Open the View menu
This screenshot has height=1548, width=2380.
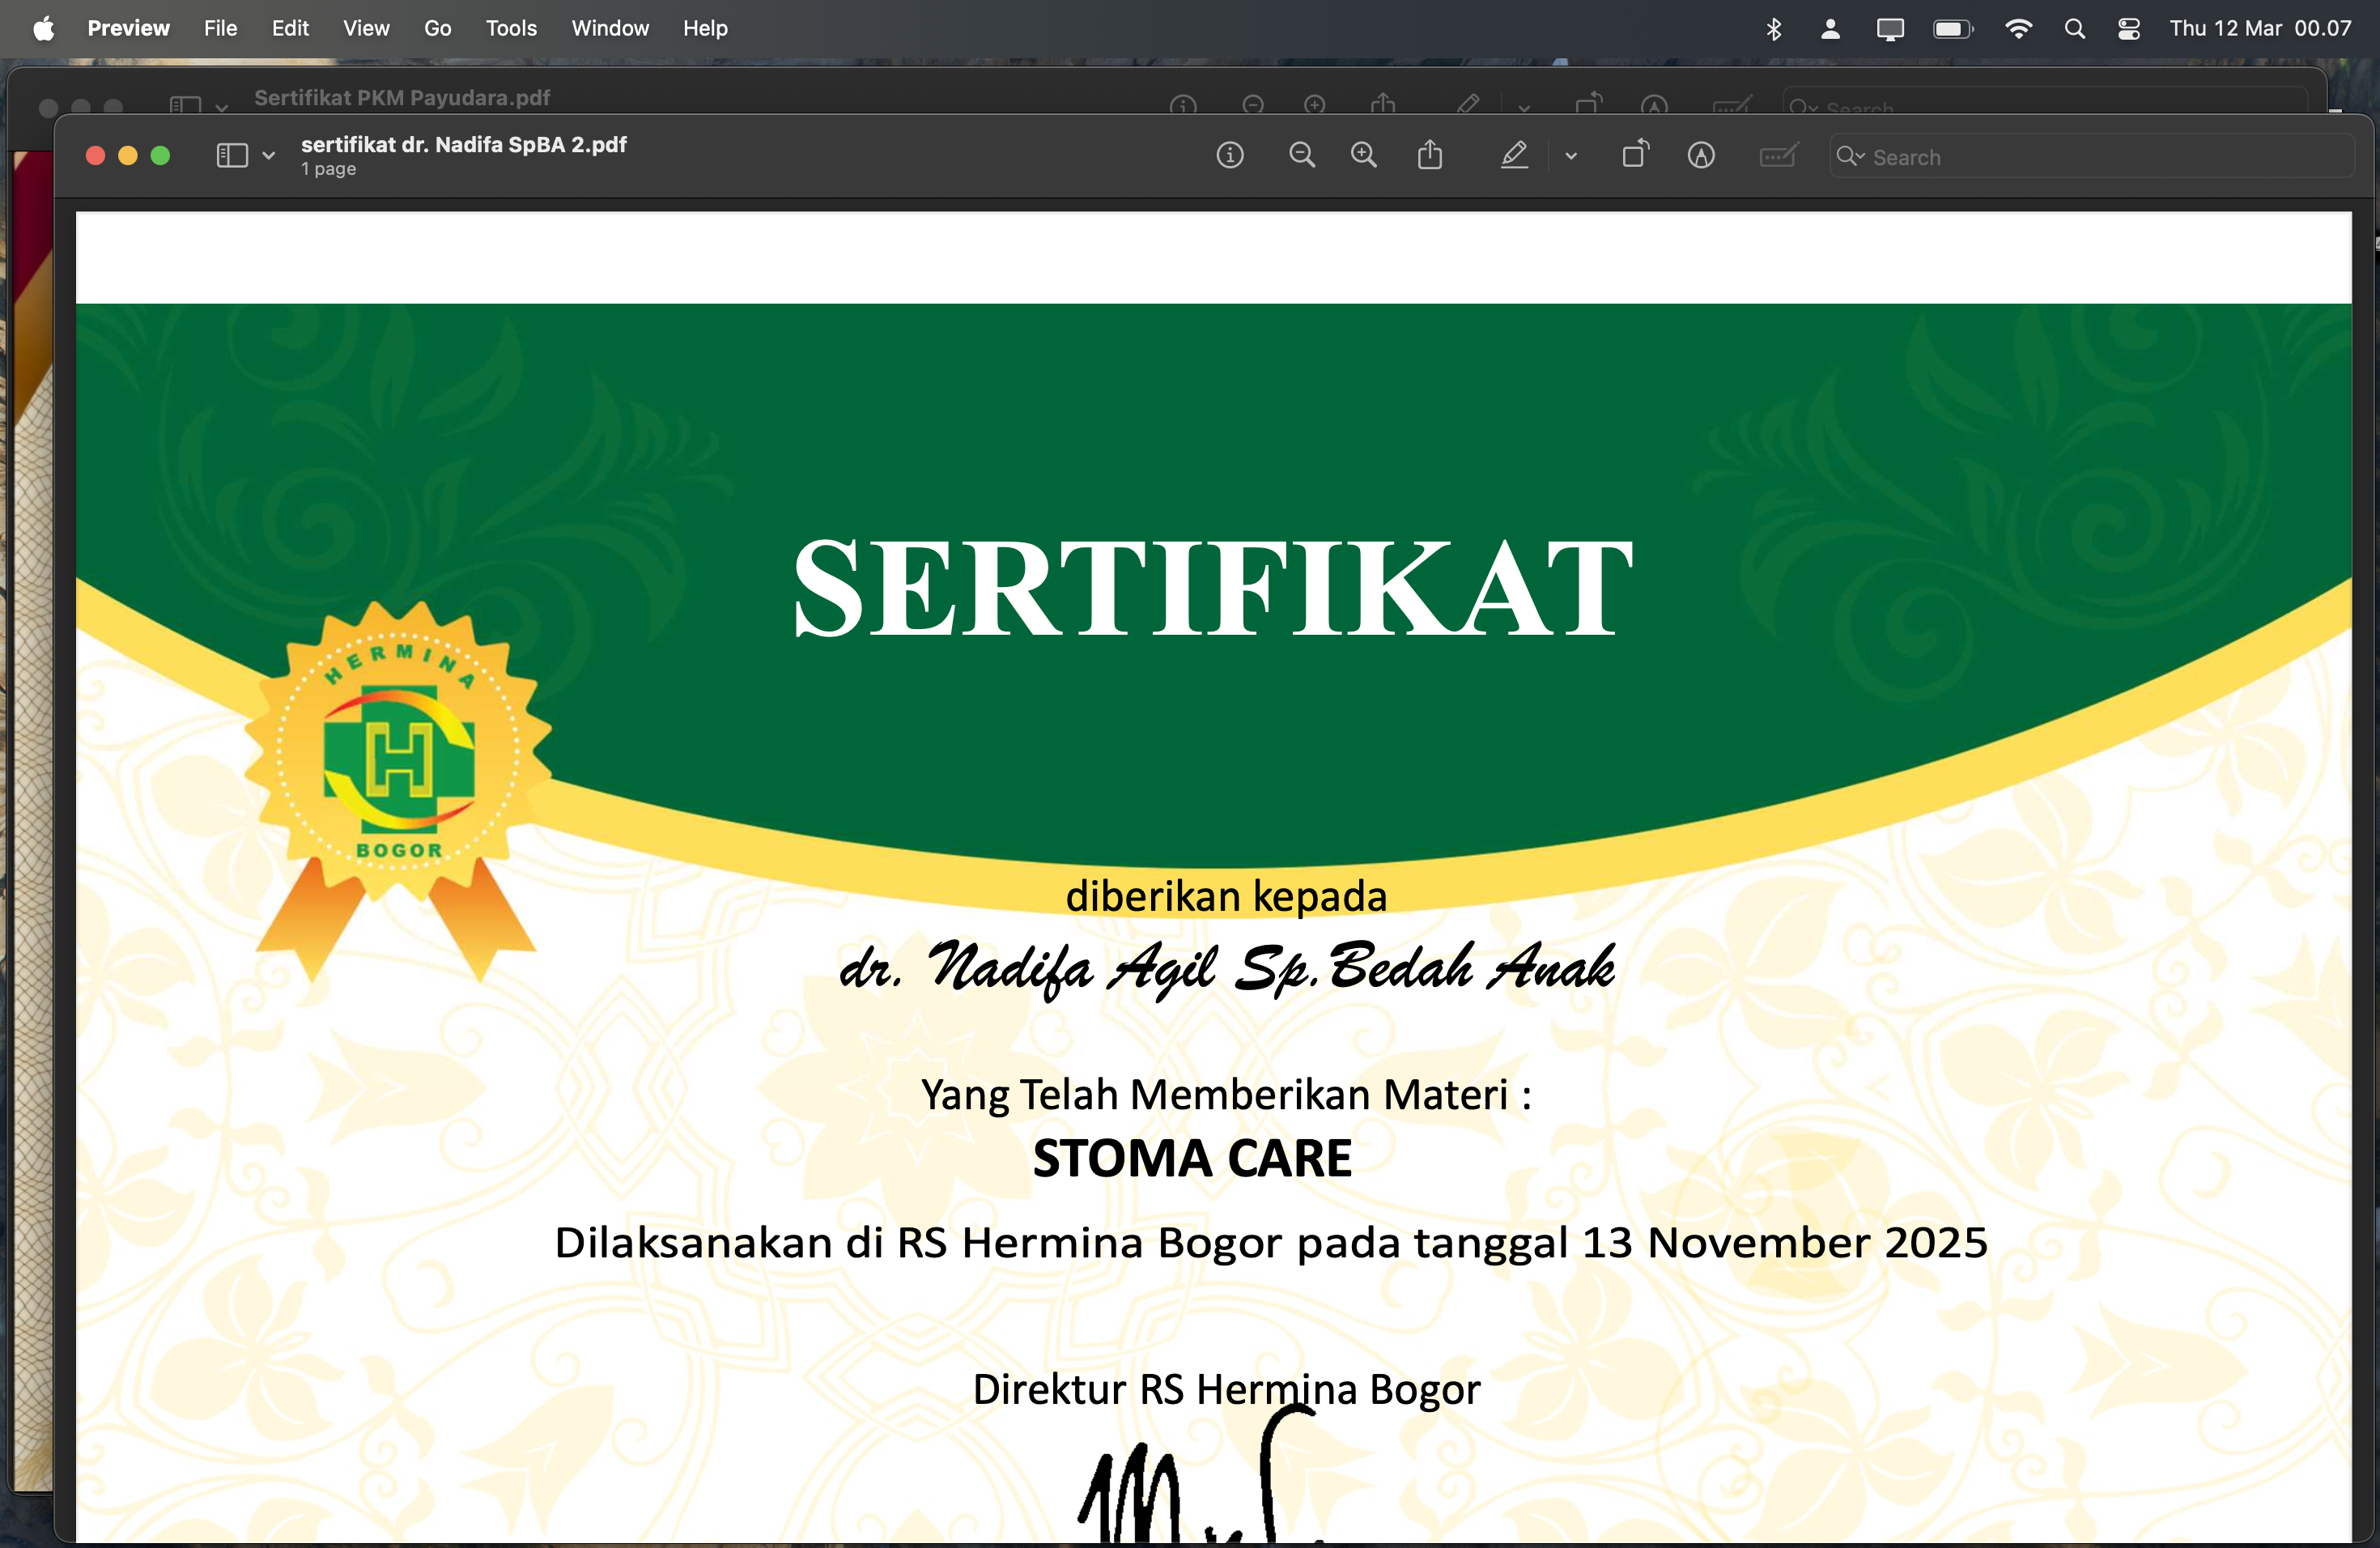pos(366,28)
